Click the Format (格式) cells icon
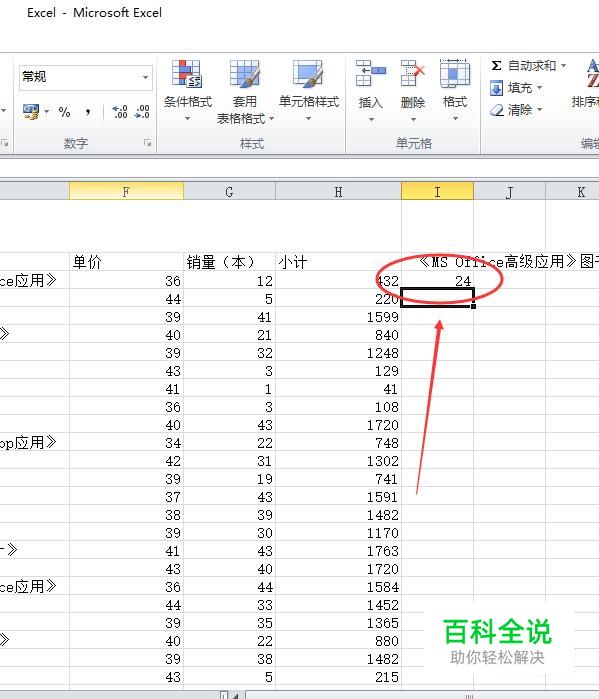The width and height of the screenshot is (599, 699). click(455, 74)
